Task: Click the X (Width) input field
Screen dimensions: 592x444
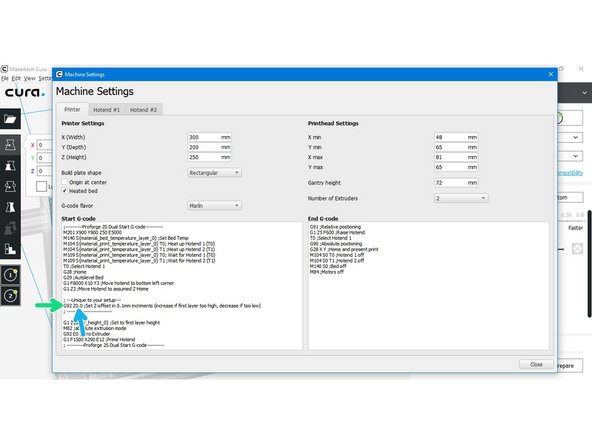Action: click(210, 137)
